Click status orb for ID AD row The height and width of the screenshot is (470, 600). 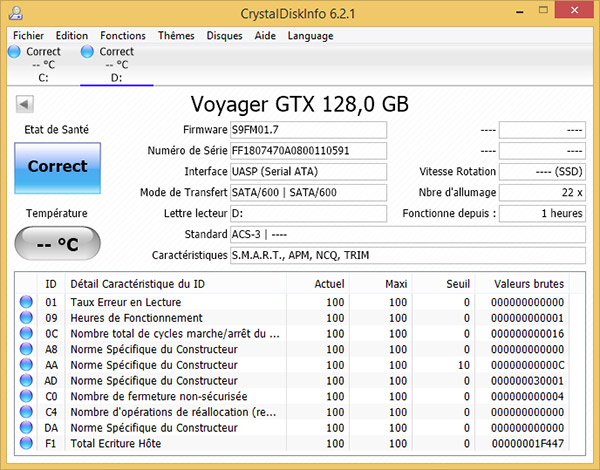pos(26,380)
